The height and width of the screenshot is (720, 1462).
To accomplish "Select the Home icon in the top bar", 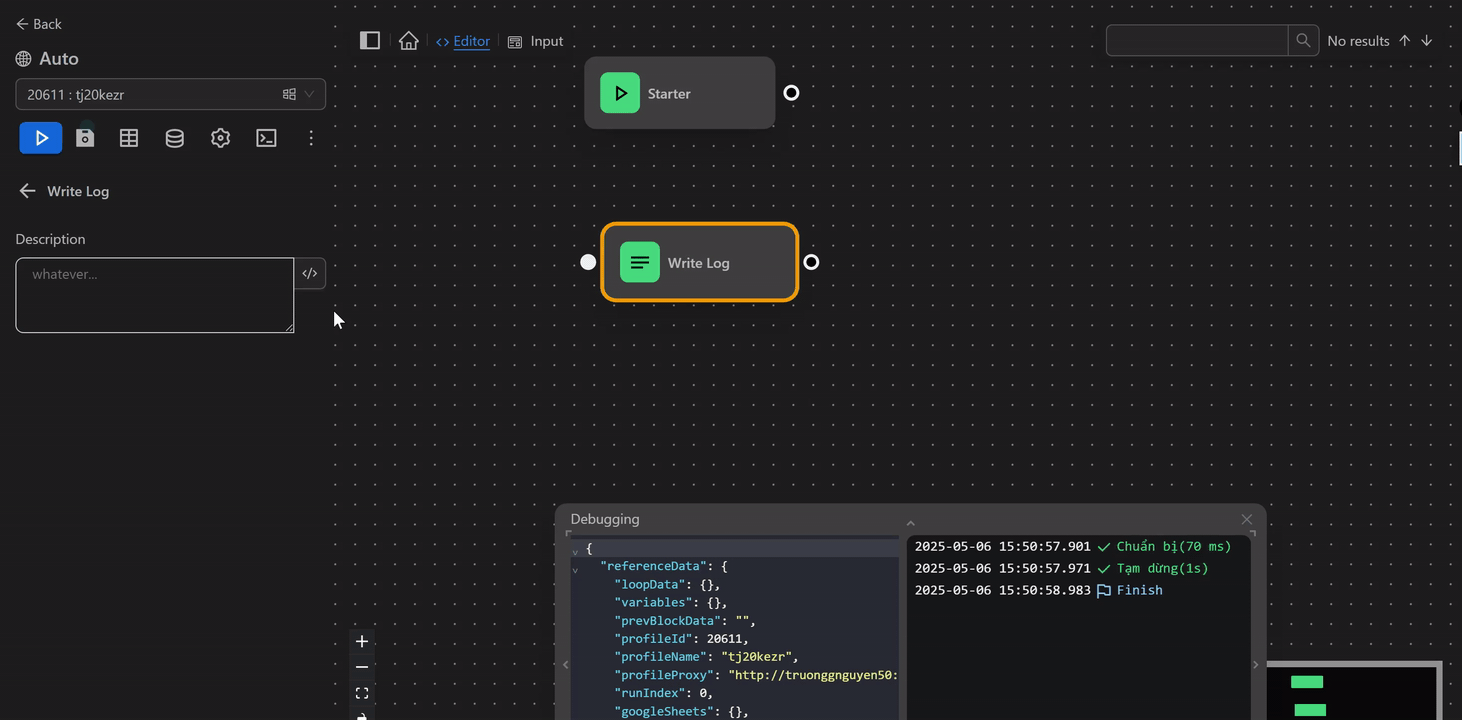I will tap(408, 40).
